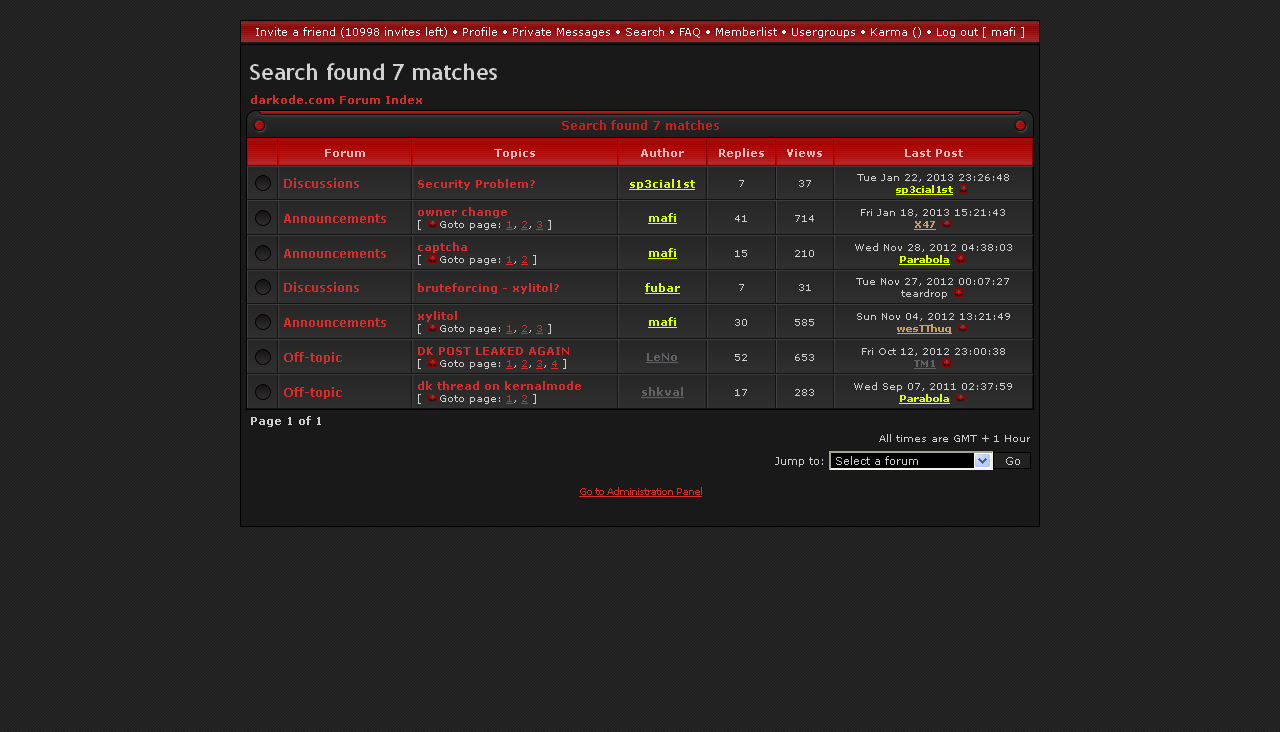
Task: Click the Log out [ mafi ] link
Action: 980,32
